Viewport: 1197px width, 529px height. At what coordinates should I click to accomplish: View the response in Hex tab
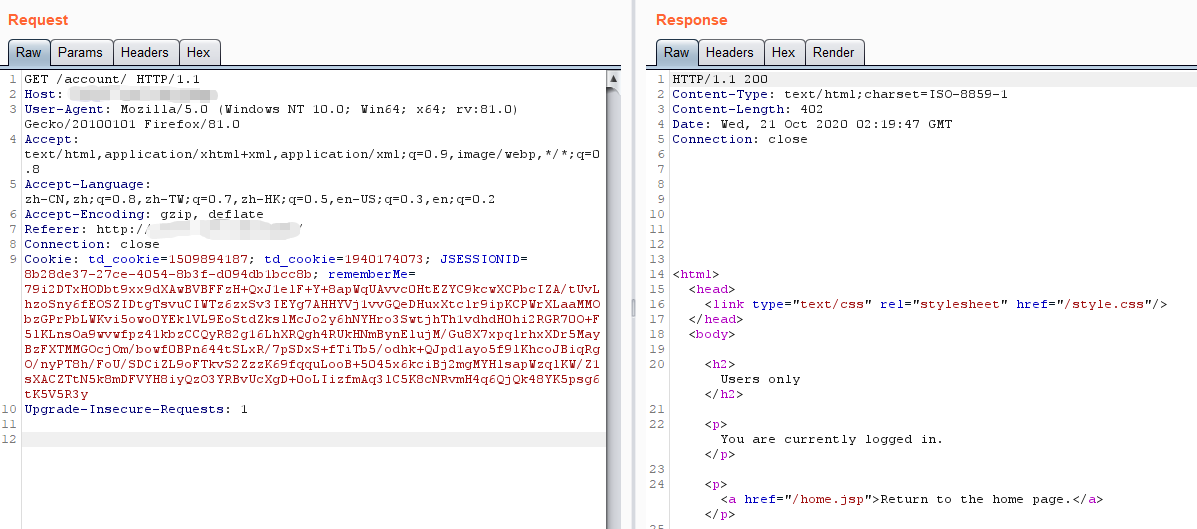(x=784, y=53)
